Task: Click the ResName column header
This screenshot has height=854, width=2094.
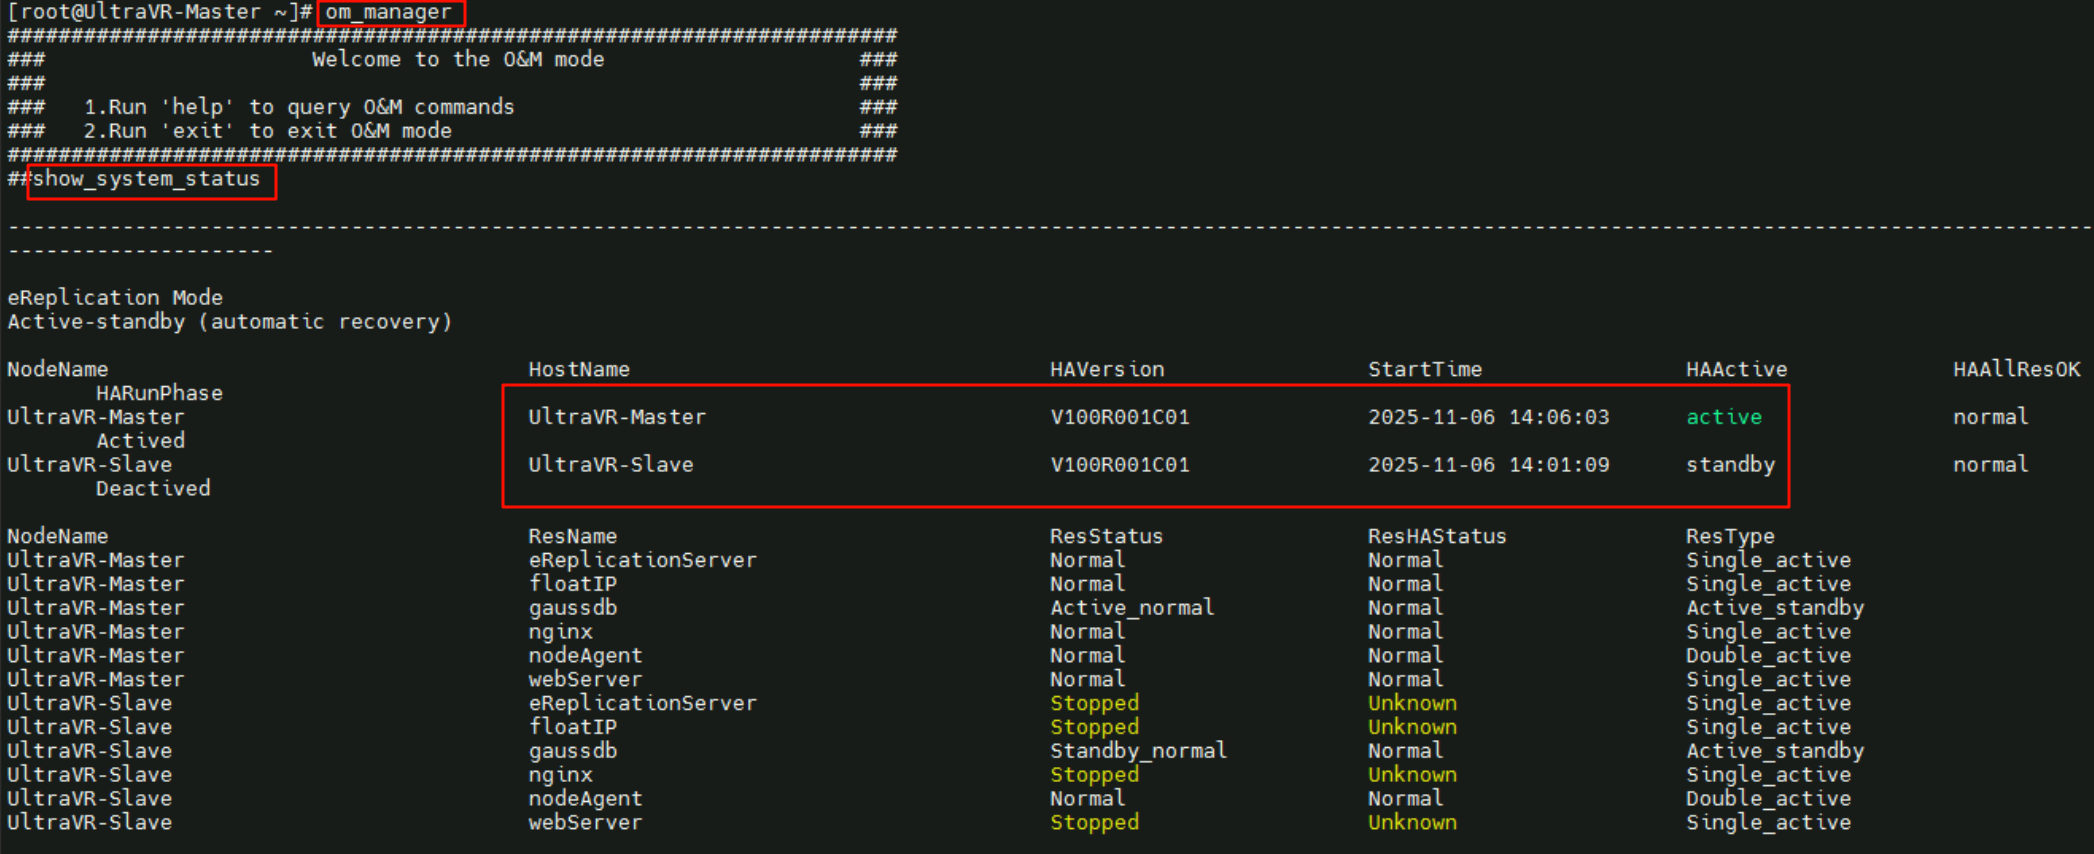Action: (572, 536)
